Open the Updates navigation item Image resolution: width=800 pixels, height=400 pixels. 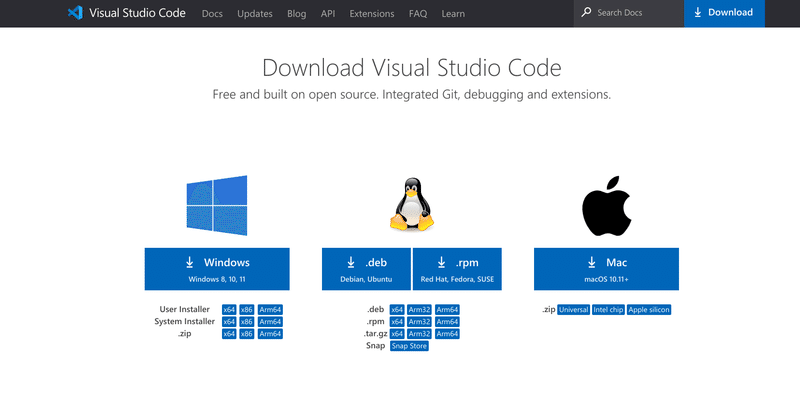(255, 14)
